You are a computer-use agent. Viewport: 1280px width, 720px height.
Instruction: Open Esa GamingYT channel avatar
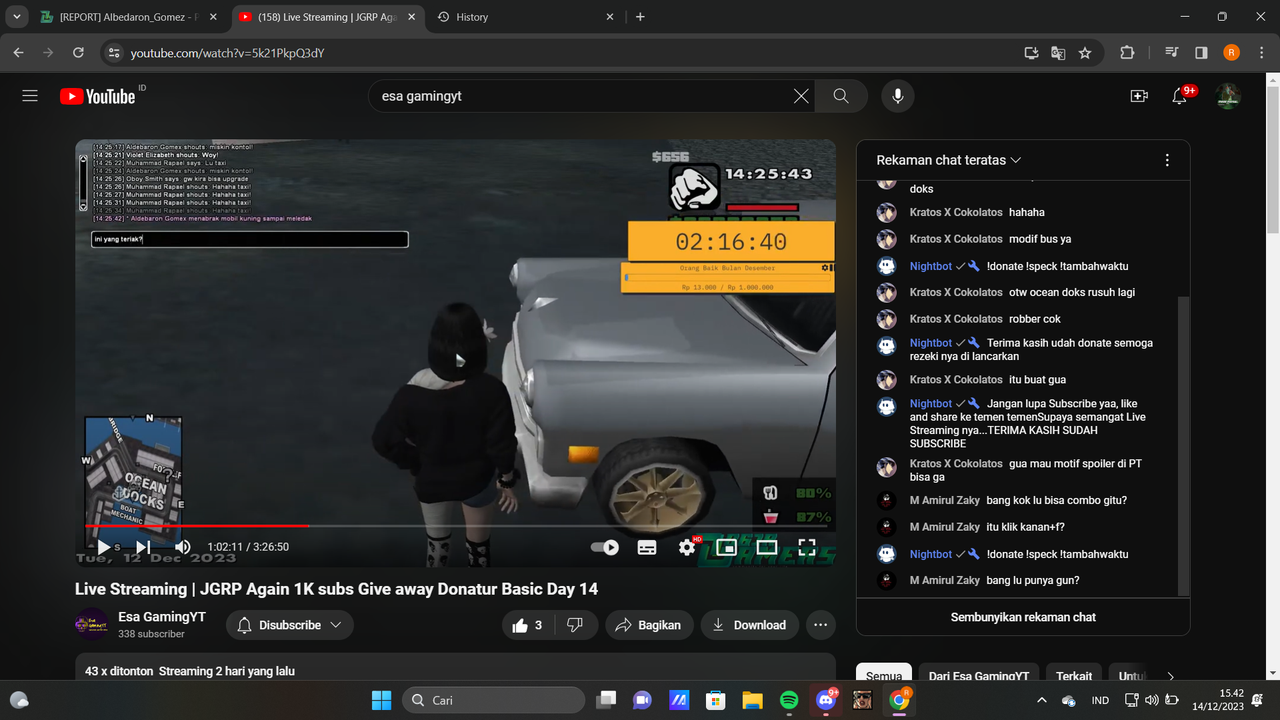tap(92, 624)
